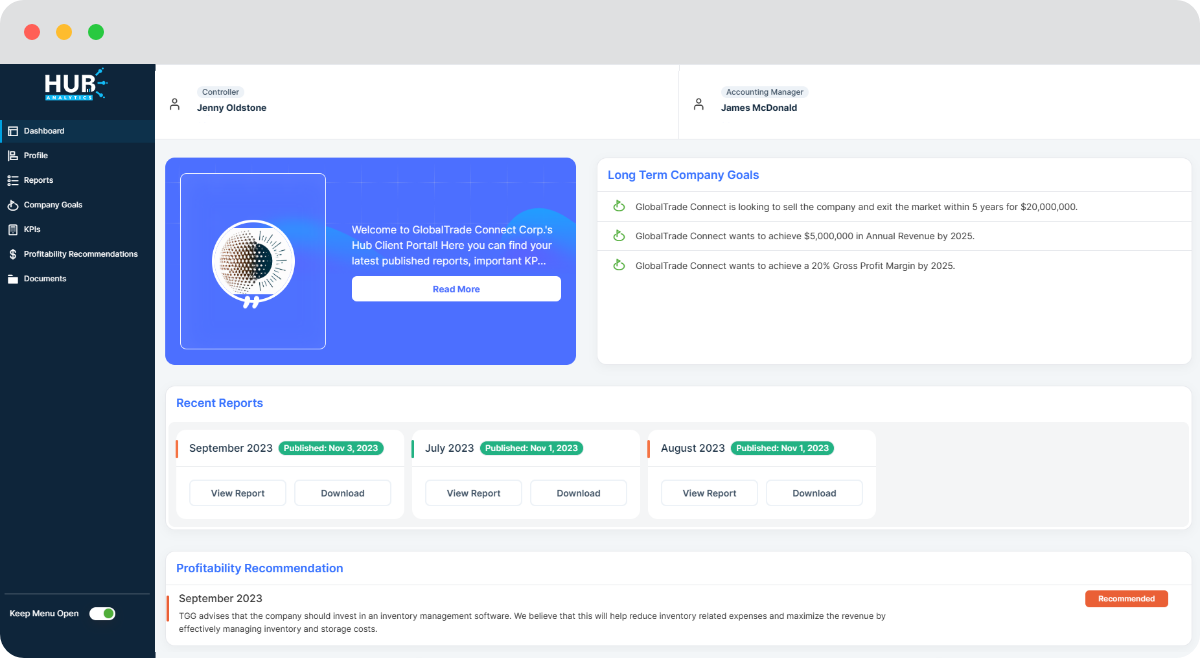This screenshot has height=658, width=1200.
Task: Click the $20,000,000 exit goal icon
Action: [619, 207]
